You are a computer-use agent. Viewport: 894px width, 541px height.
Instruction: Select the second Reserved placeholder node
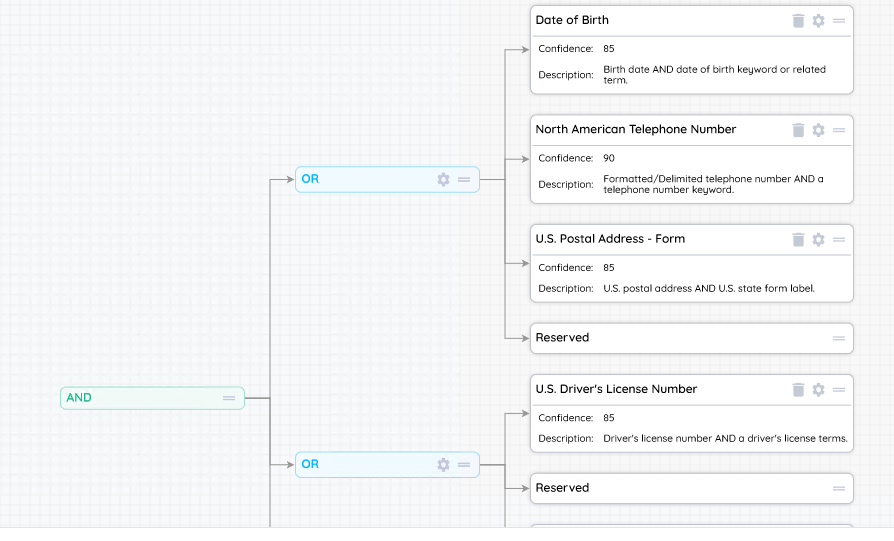[x=562, y=488]
